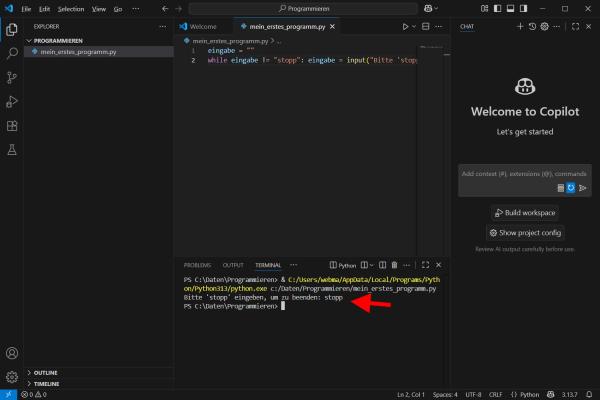Toggle secondary side bar layout button
600x400 pixels.
523,8
